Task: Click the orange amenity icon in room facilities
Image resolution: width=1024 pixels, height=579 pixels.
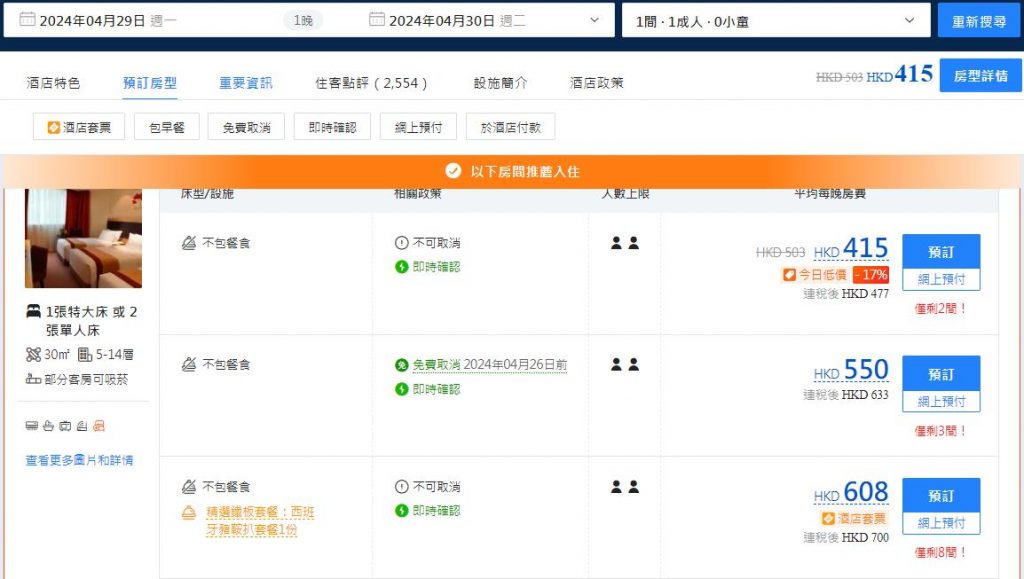Action: [x=98, y=426]
